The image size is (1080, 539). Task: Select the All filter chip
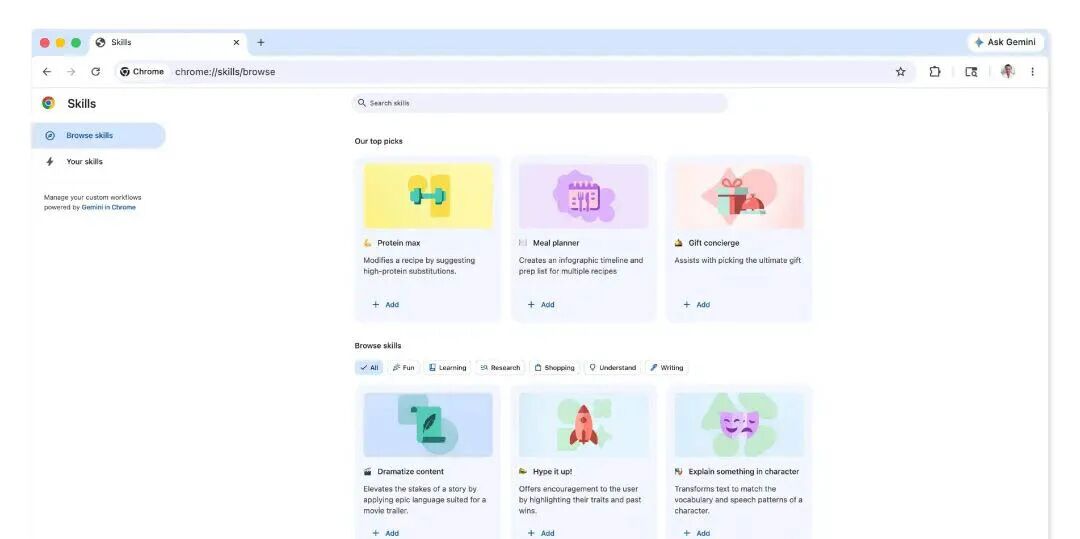click(369, 368)
